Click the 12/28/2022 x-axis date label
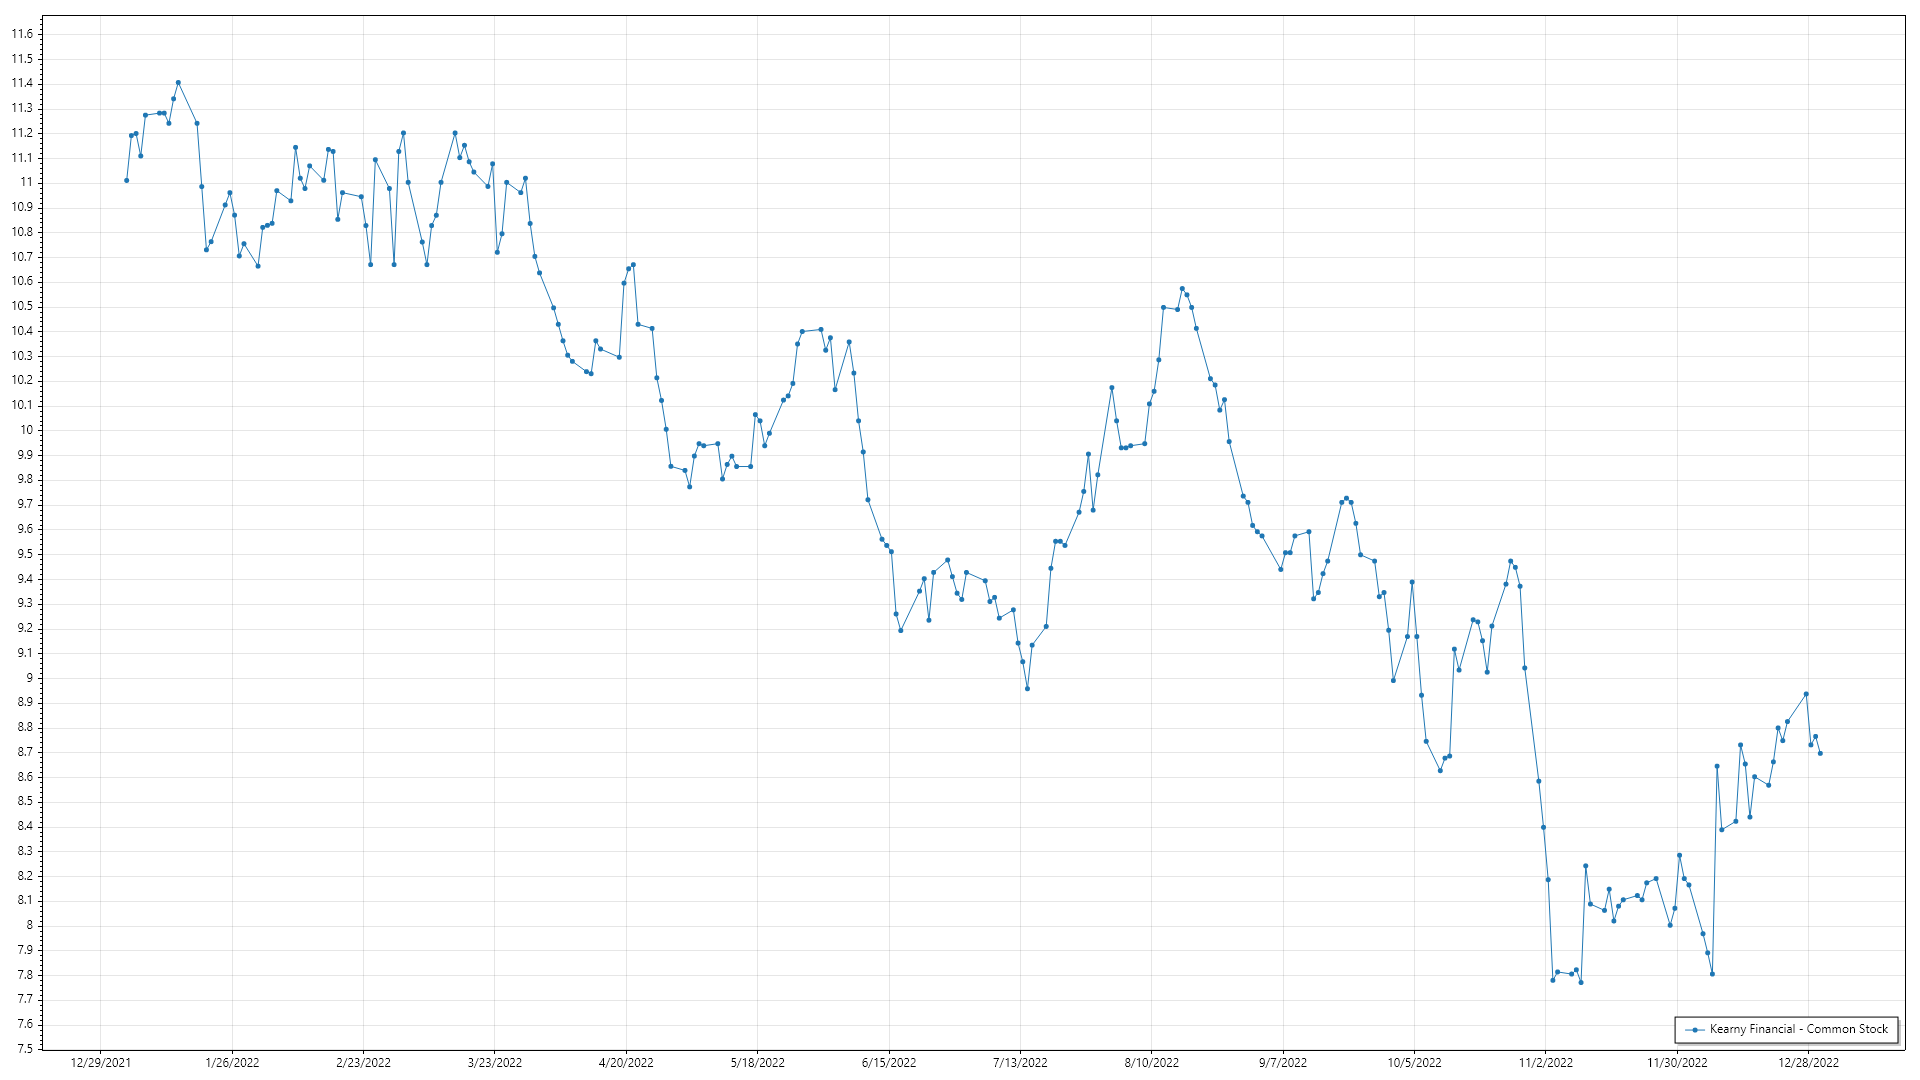1920x1080 pixels. [1808, 1063]
